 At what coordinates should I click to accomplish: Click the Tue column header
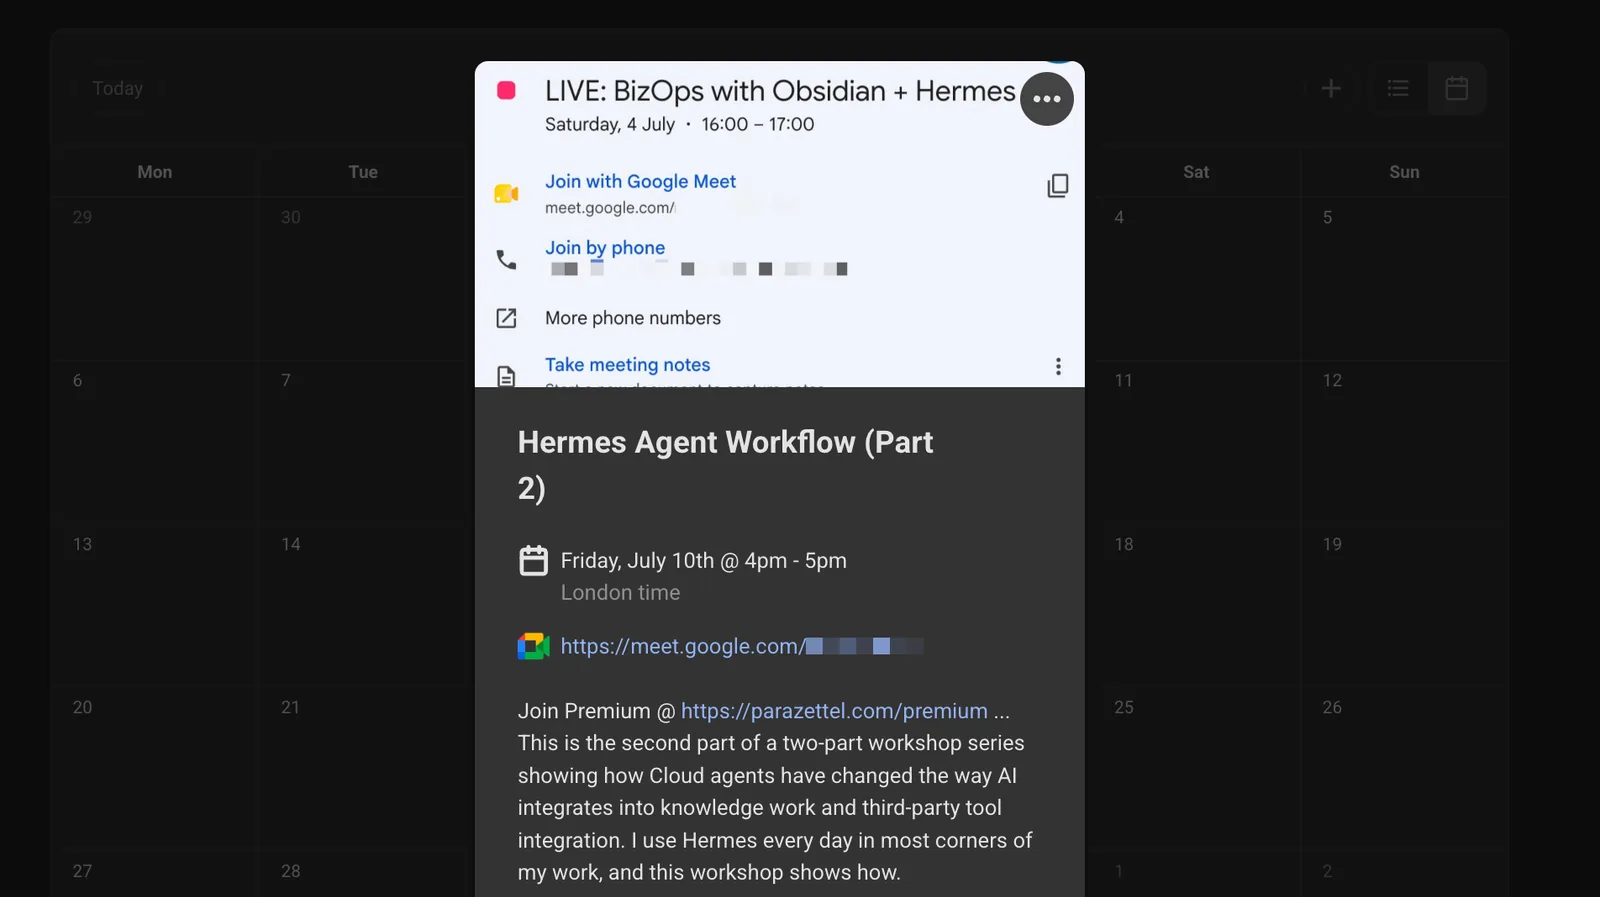coord(363,172)
